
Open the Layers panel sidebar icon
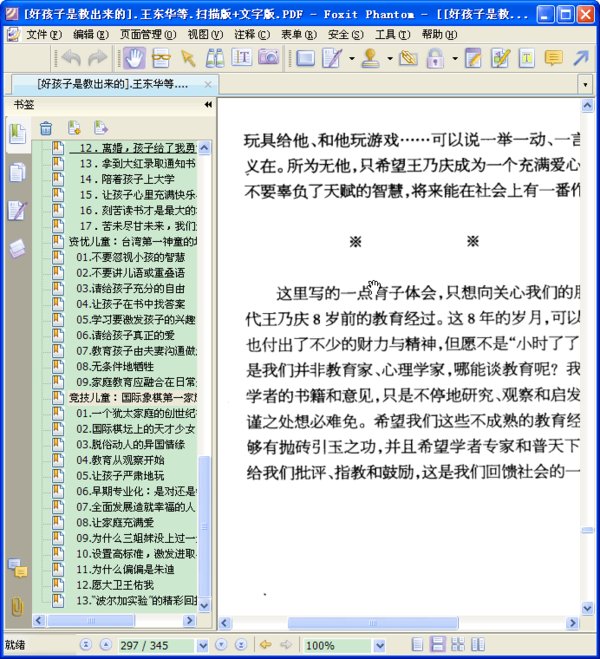click(18, 248)
